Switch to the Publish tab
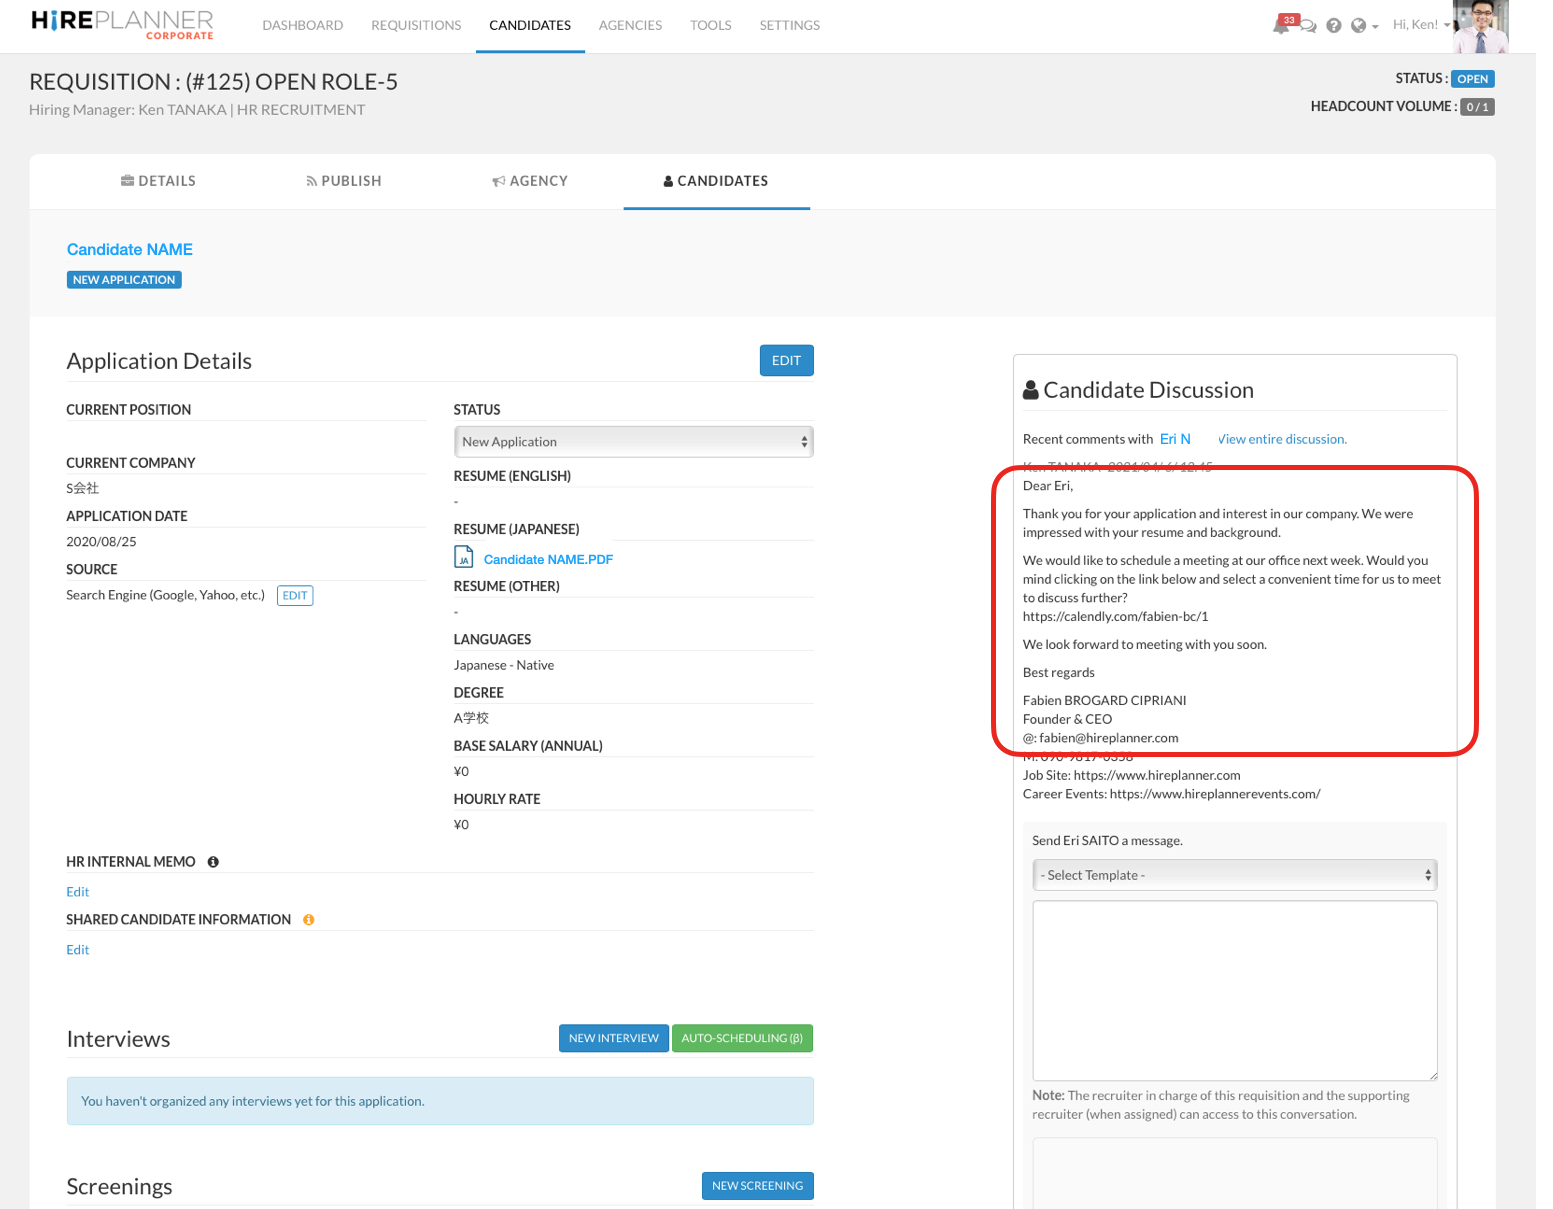Image resolution: width=1553 pixels, height=1209 pixels. coord(343,181)
